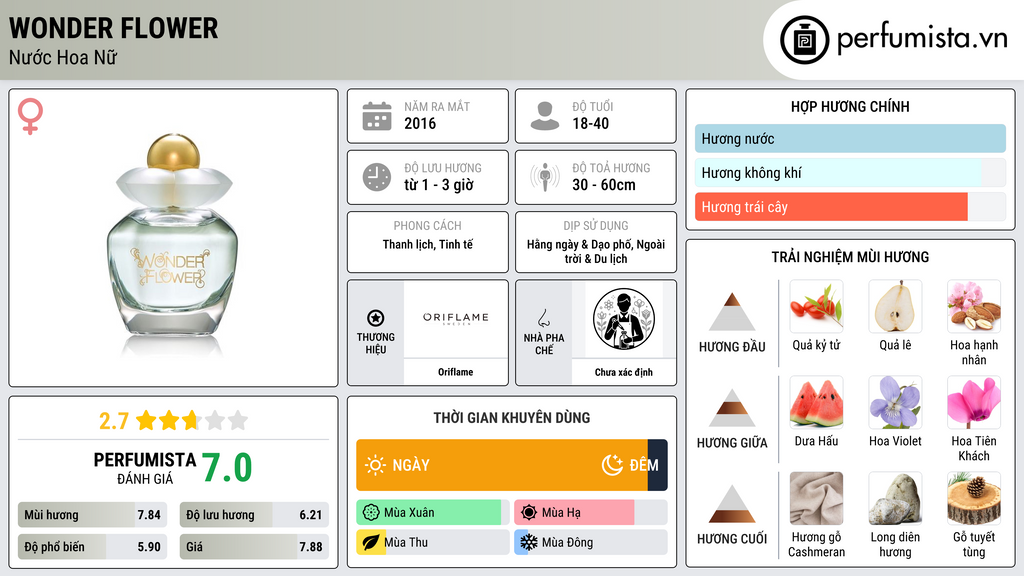Screen dimensions: 1024x576
Task: Click the Mùa Đông season bar
Action: tap(591, 542)
